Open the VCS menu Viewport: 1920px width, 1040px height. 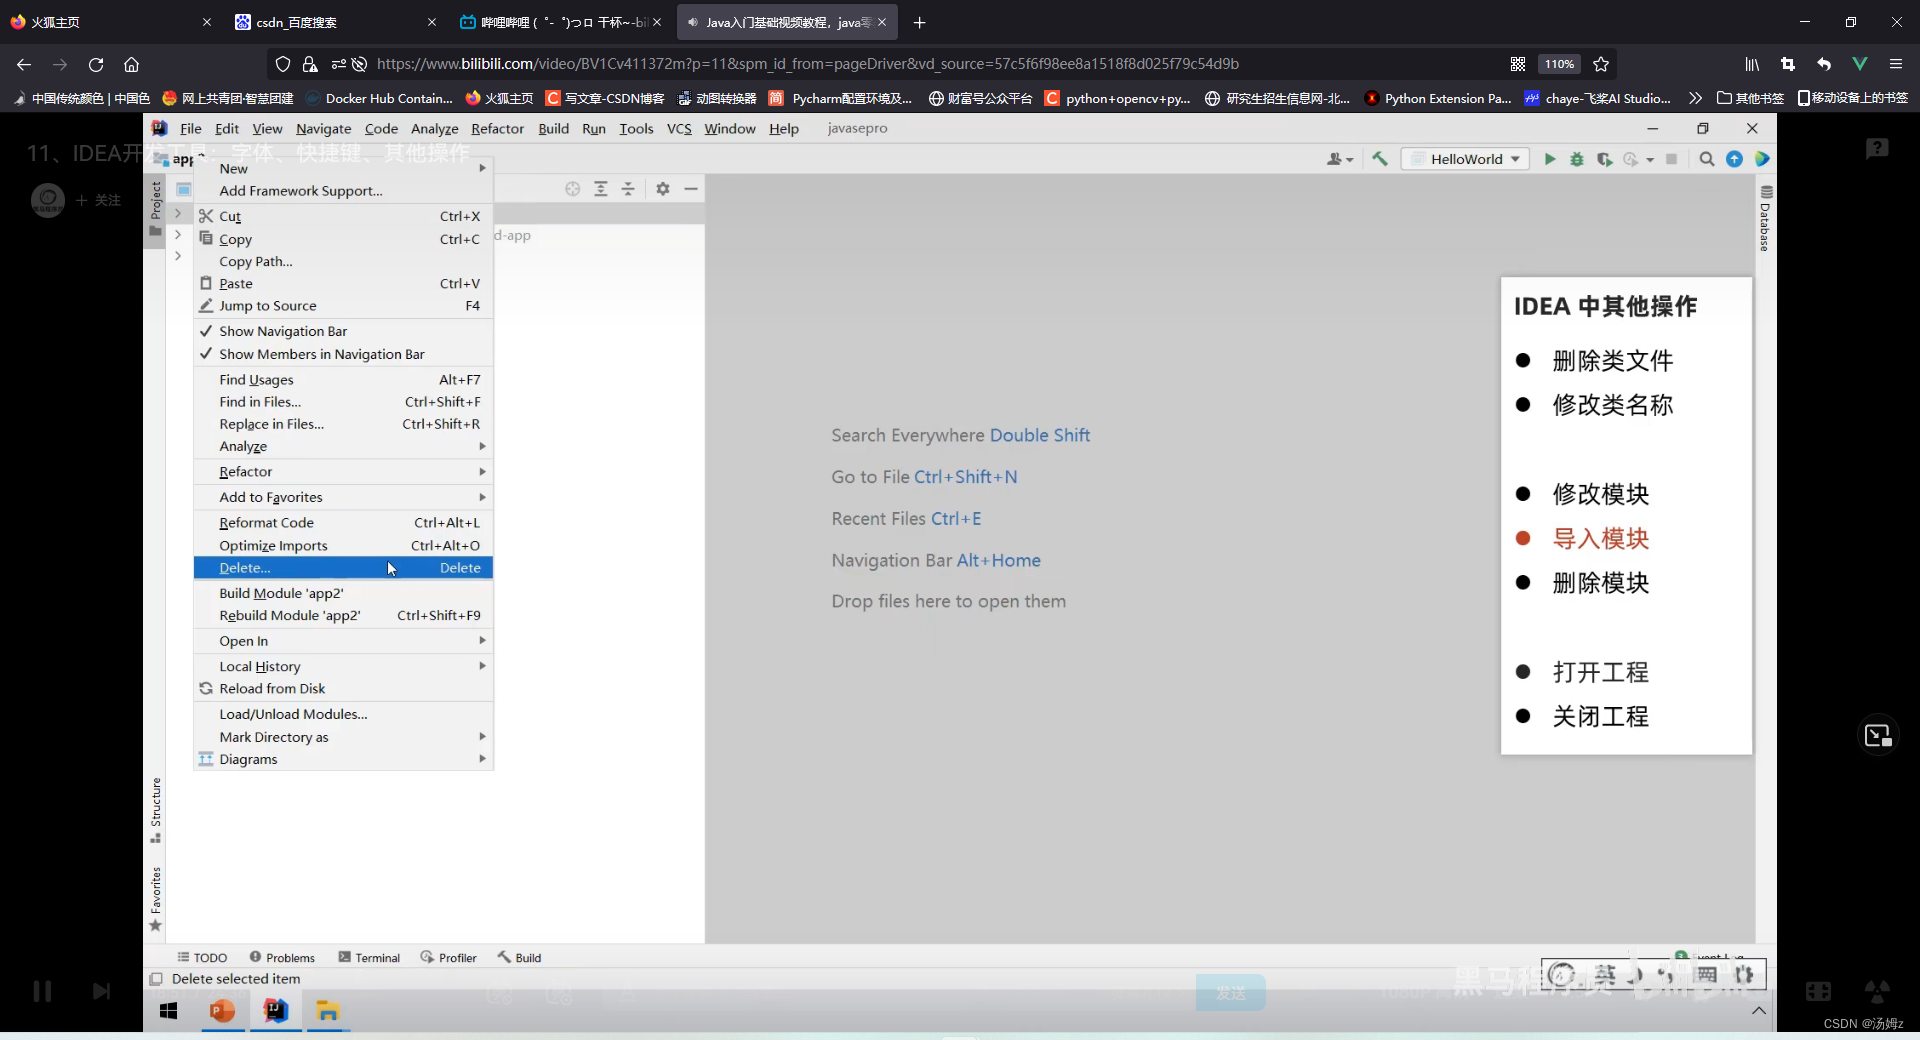pos(679,128)
